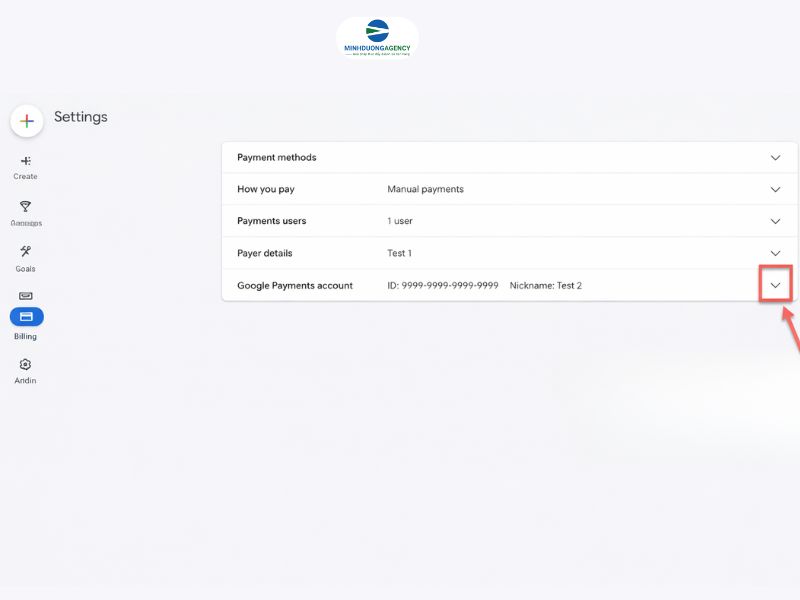Select the Campaigns icon in the sidebar
The height and width of the screenshot is (600, 800).
point(25,210)
